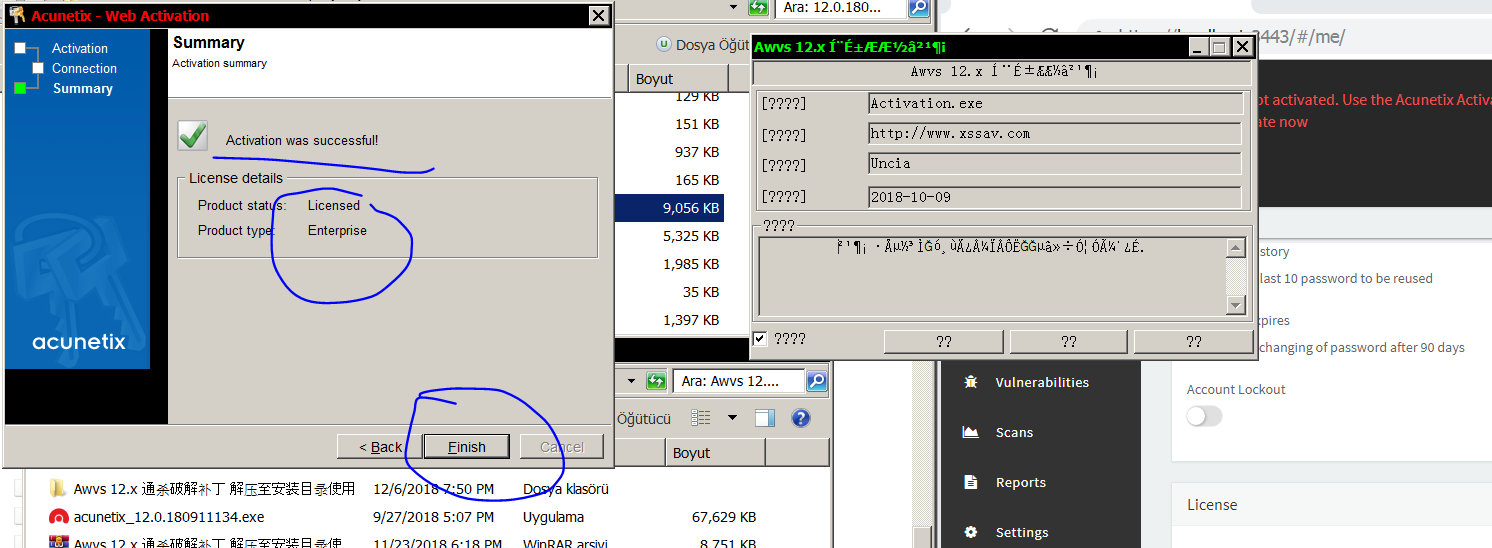Click the patch log scroll-down arrow
The width and height of the screenshot is (1492, 548).
coord(1236,305)
